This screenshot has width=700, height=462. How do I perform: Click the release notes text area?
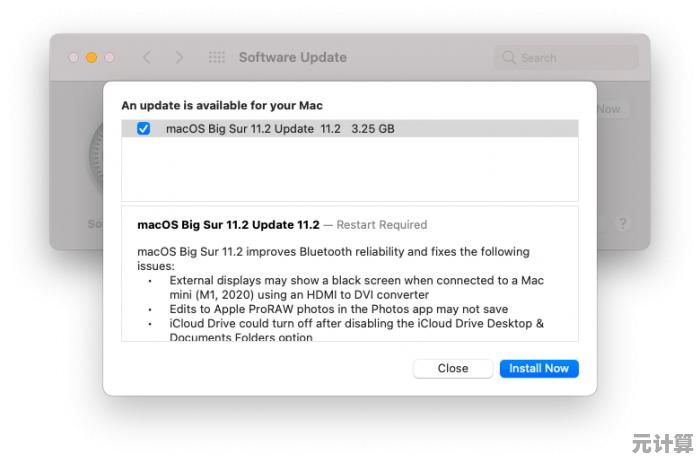[x=349, y=290]
